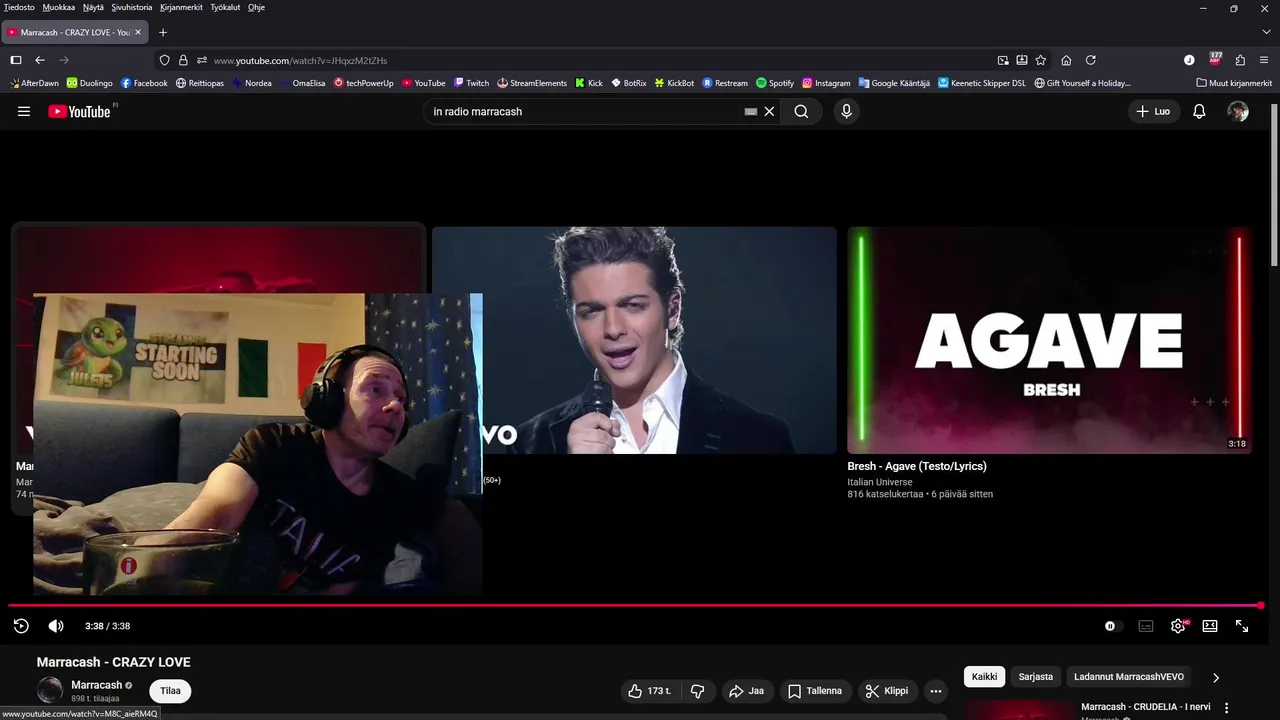Clear the search box text
1280x720 pixels.
769,112
